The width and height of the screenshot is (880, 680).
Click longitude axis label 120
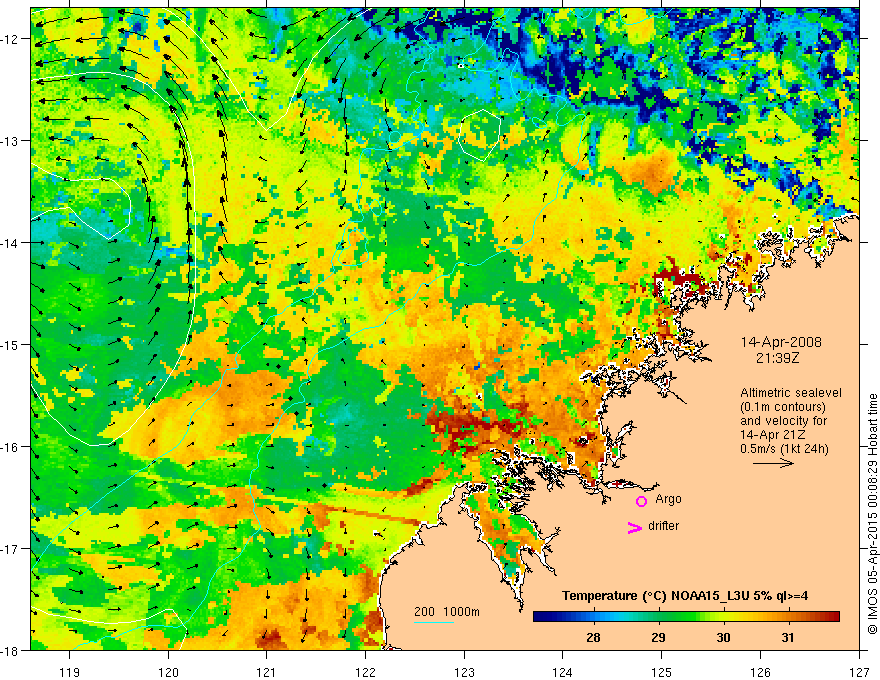tap(168, 672)
